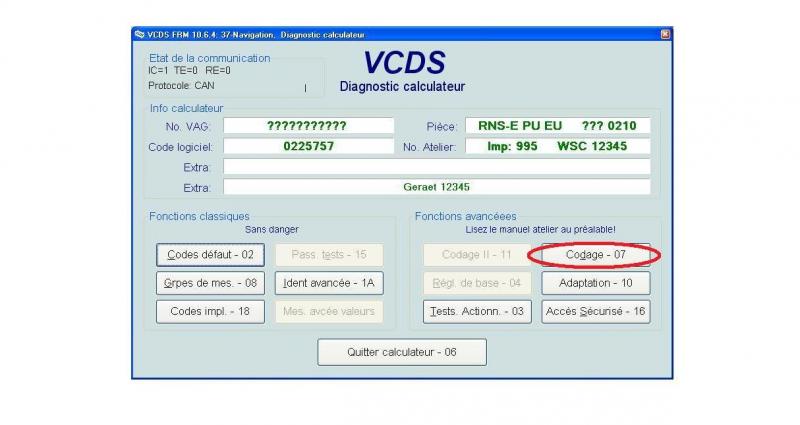
Task: Launch Tests. Actionn. - 03
Action: click(x=477, y=312)
